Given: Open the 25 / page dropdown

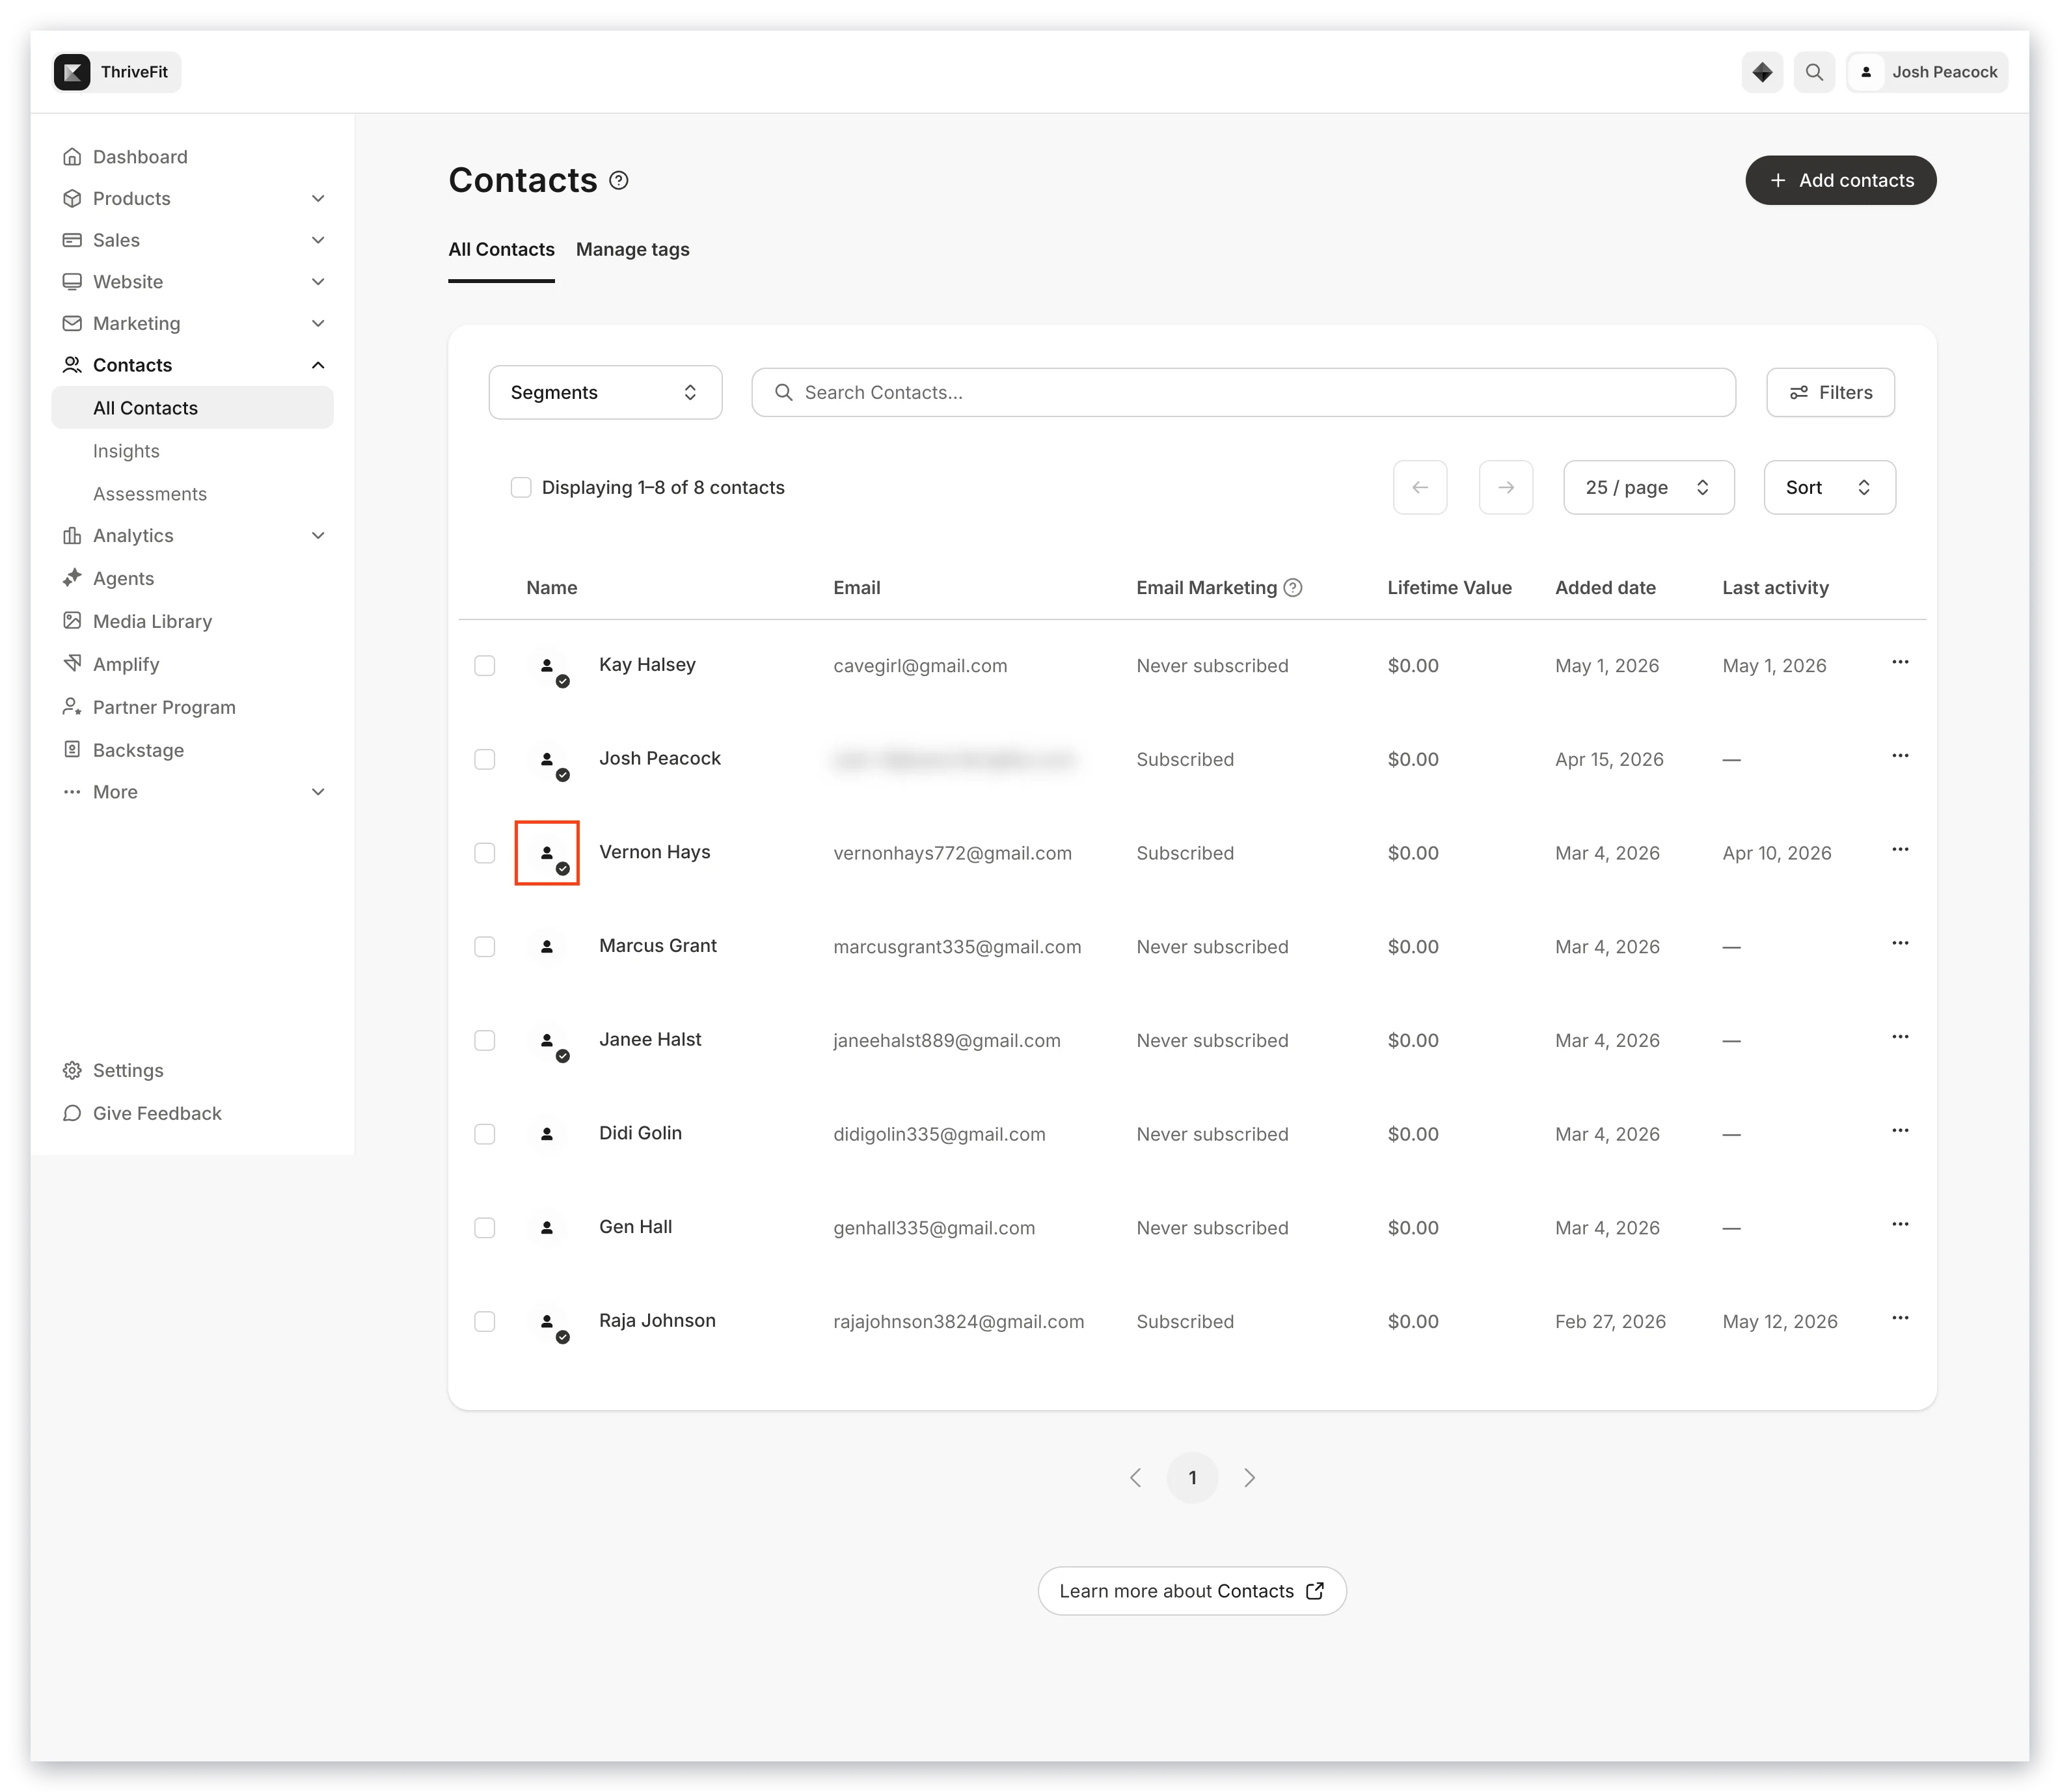Looking at the screenshot, I should point(1648,487).
